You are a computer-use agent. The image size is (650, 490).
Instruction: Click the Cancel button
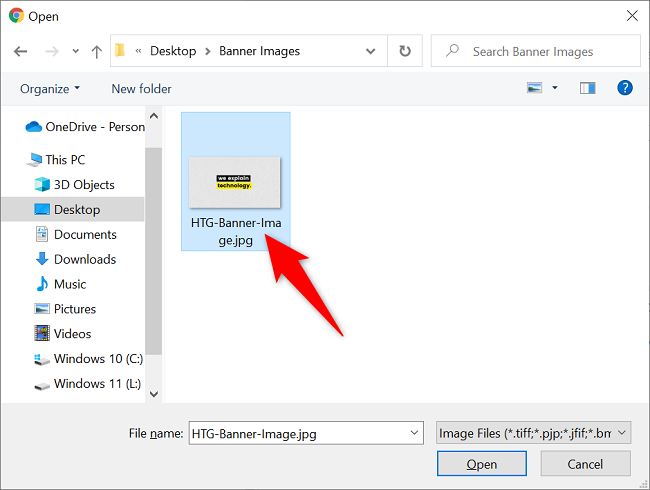pos(585,464)
